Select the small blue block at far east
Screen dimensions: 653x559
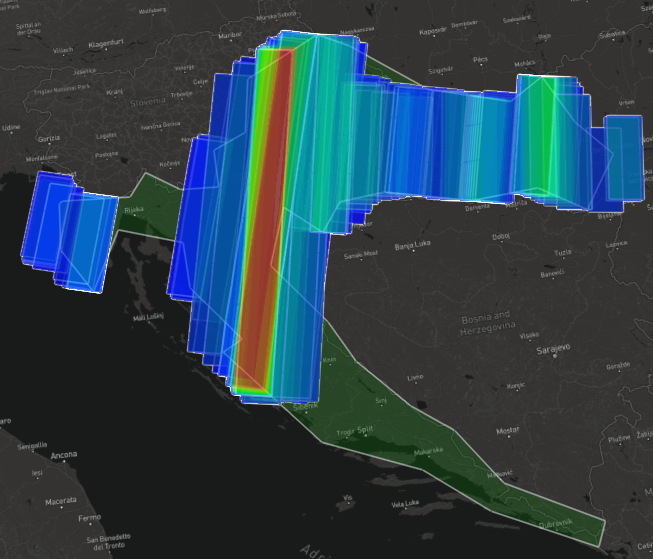pyautogui.click(x=623, y=160)
